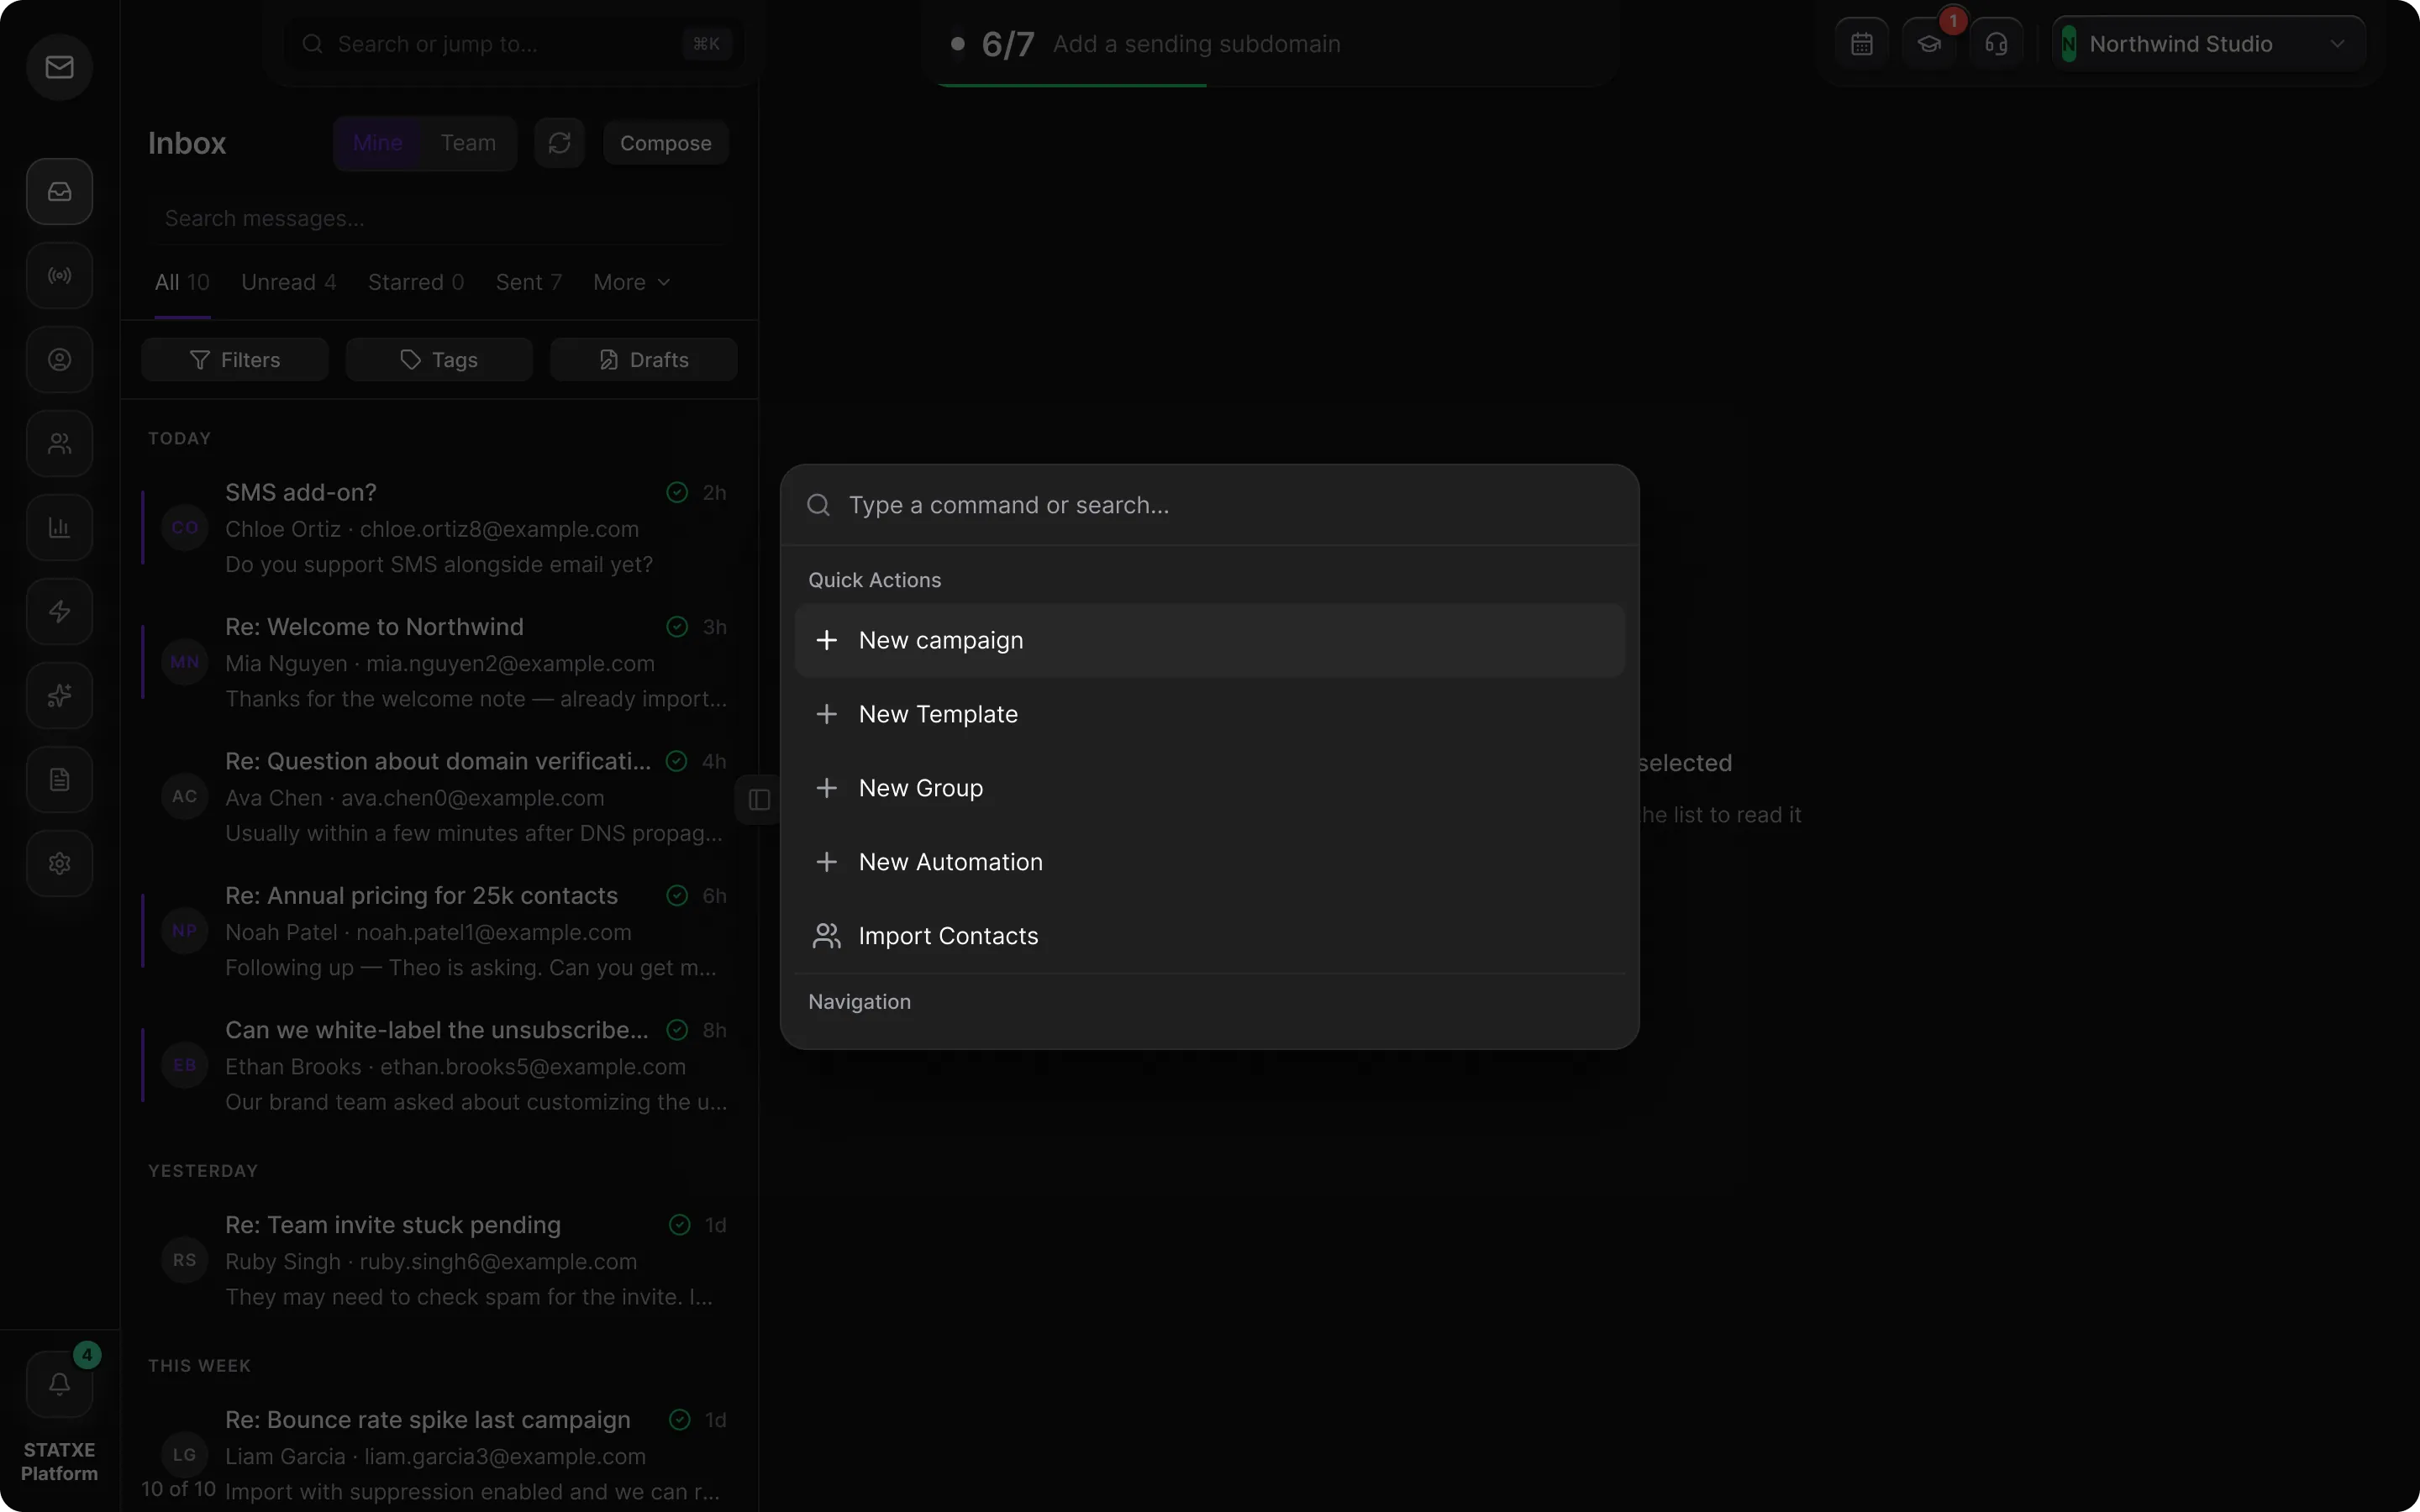
Task: Select the Sent 7 tab
Action: (x=529, y=282)
